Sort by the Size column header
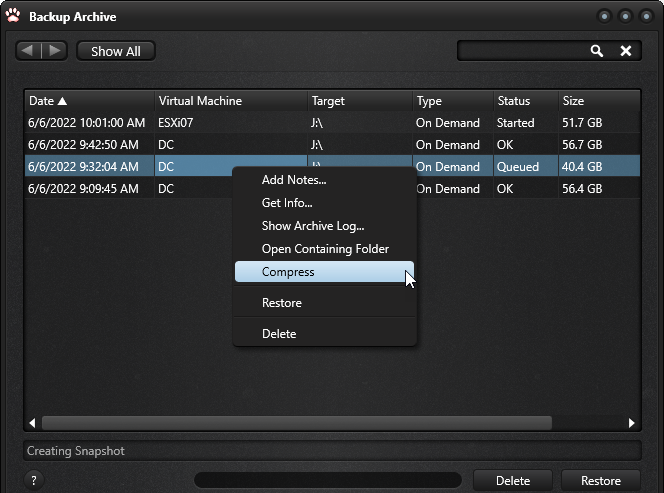Viewport: 664px width, 493px height. click(599, 101)
